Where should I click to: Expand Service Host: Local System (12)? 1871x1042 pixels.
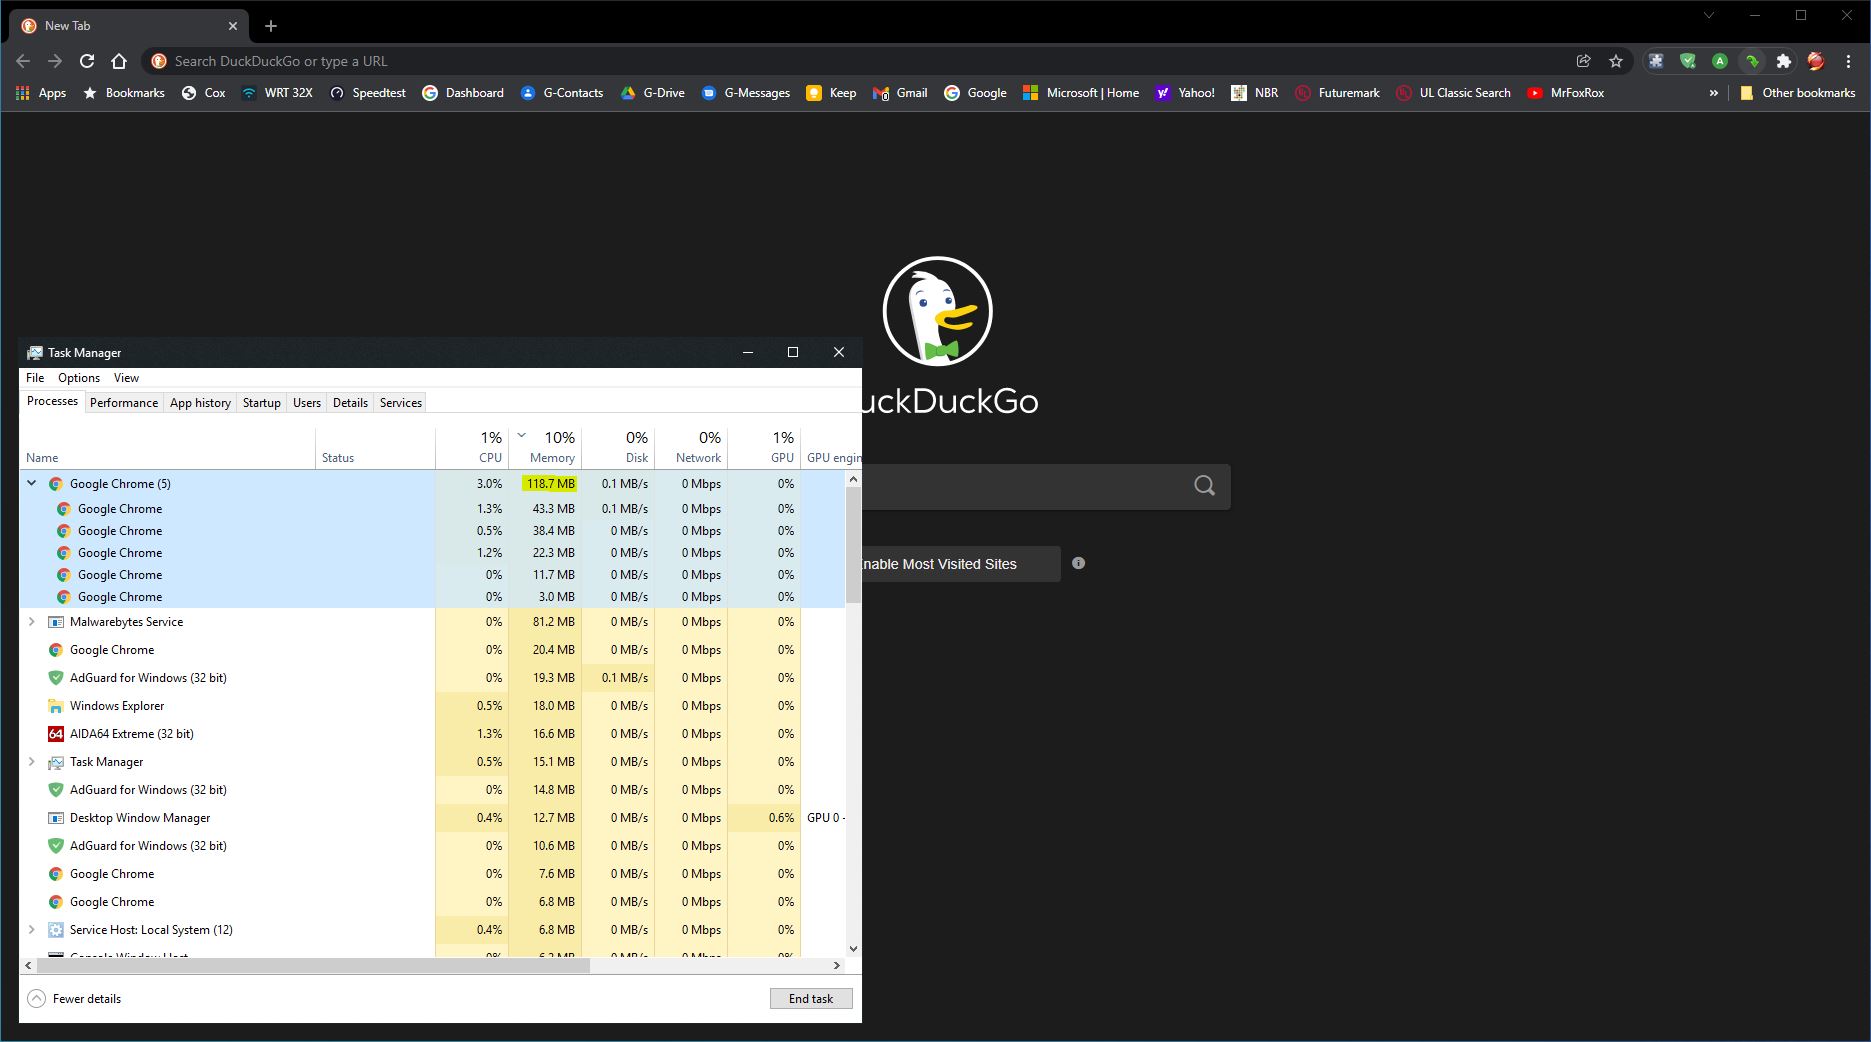[x=31, y=929]
